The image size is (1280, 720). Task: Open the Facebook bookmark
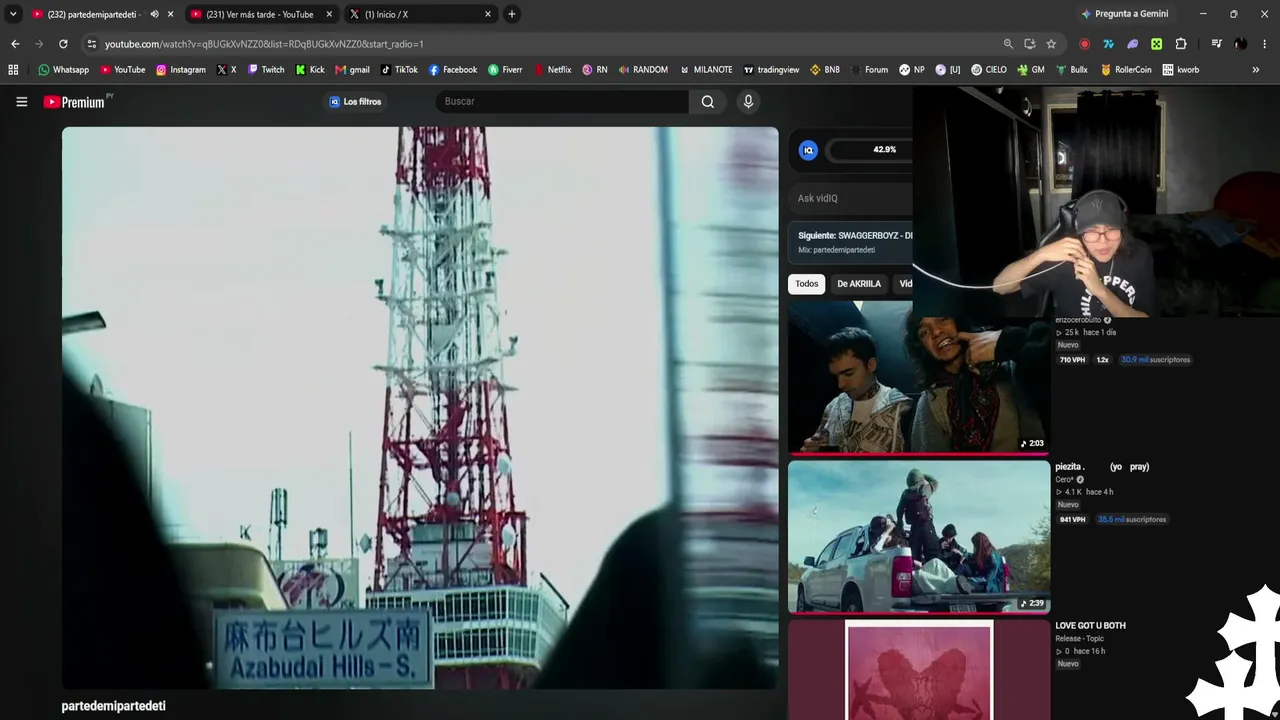click(453, 70)
